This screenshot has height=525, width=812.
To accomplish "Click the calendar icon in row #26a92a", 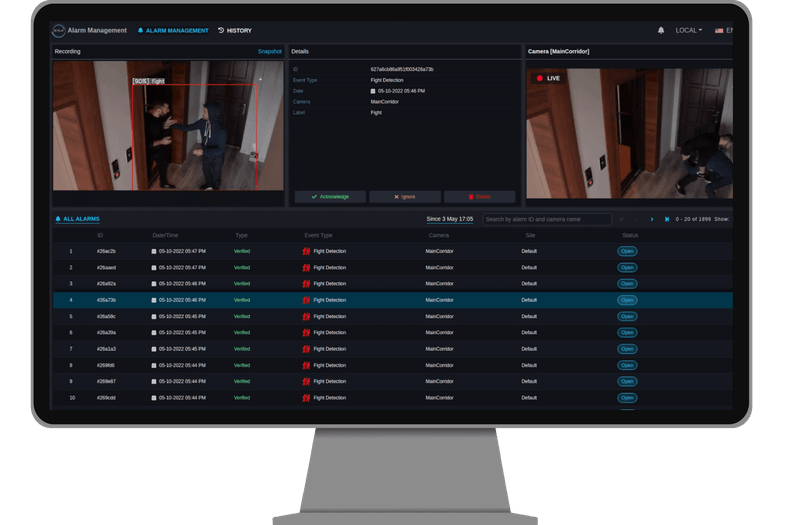I will [154, 284].
